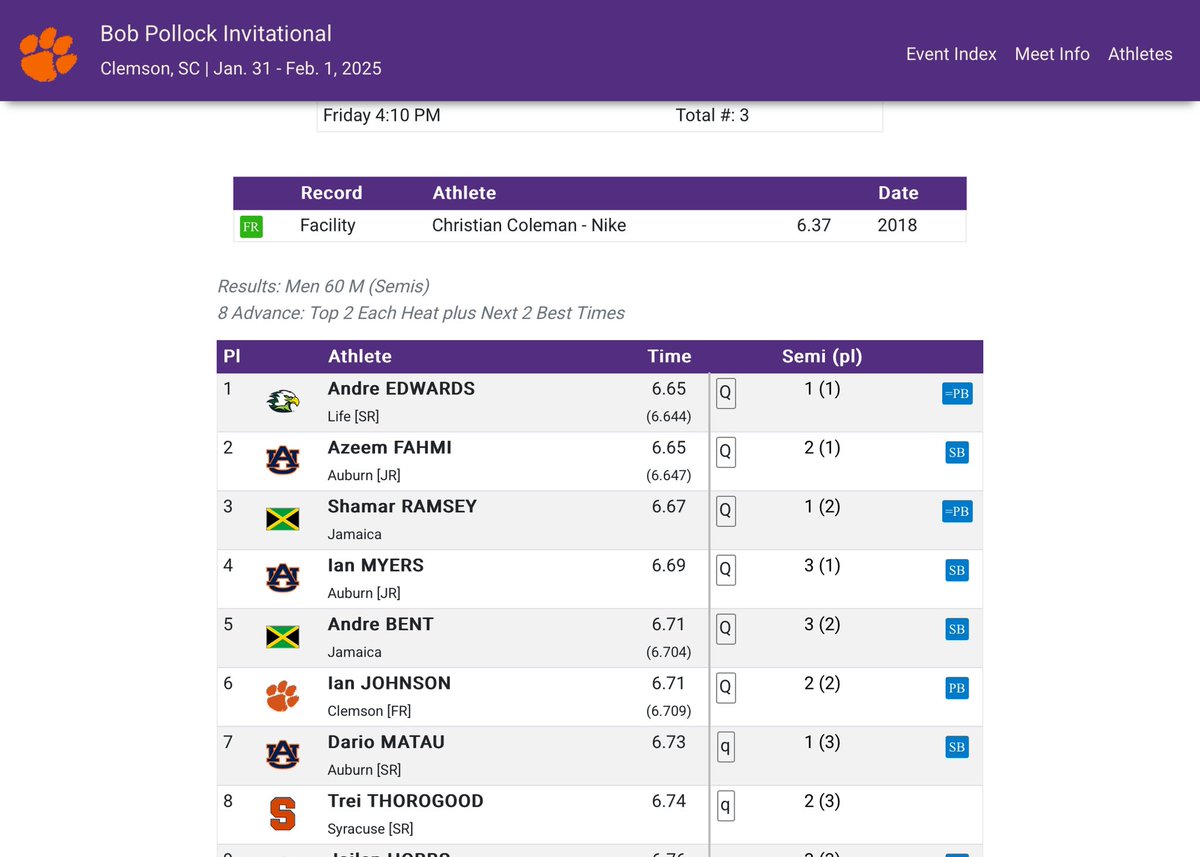This screenshot has height=857, width=1200.
Task: Click the Total #: 3 text
Action: (x=712, y=115)
